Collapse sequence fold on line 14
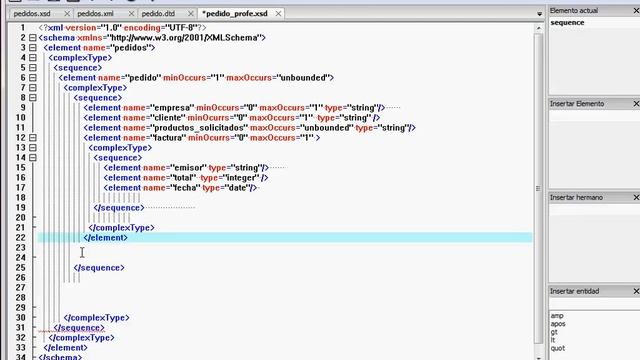The width and height of the screenshot is (640, 360). point(33,158)
